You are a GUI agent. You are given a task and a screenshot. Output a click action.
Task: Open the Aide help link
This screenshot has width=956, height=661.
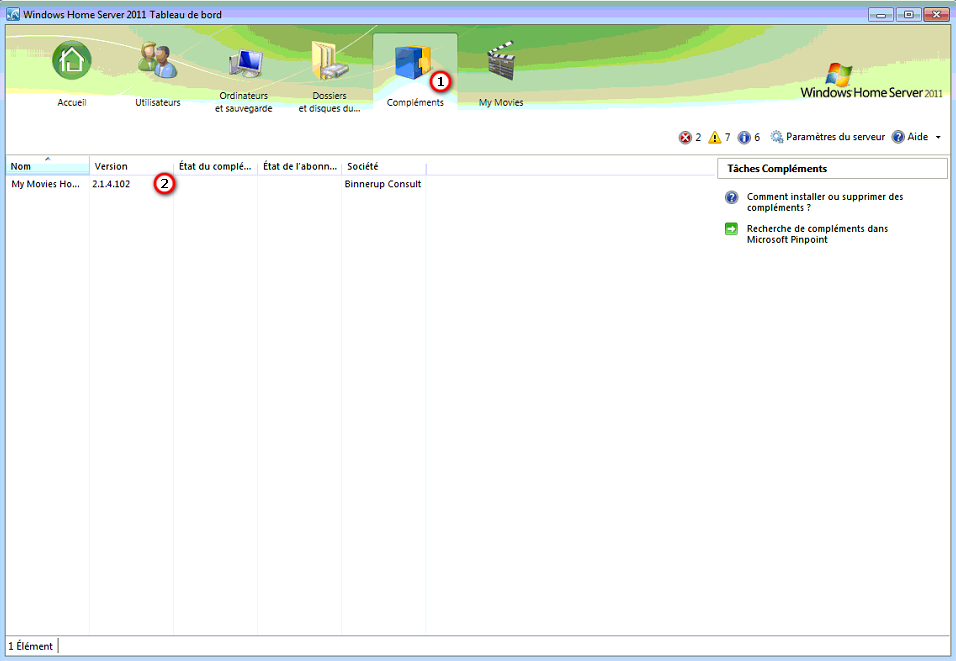coord(918,137)
